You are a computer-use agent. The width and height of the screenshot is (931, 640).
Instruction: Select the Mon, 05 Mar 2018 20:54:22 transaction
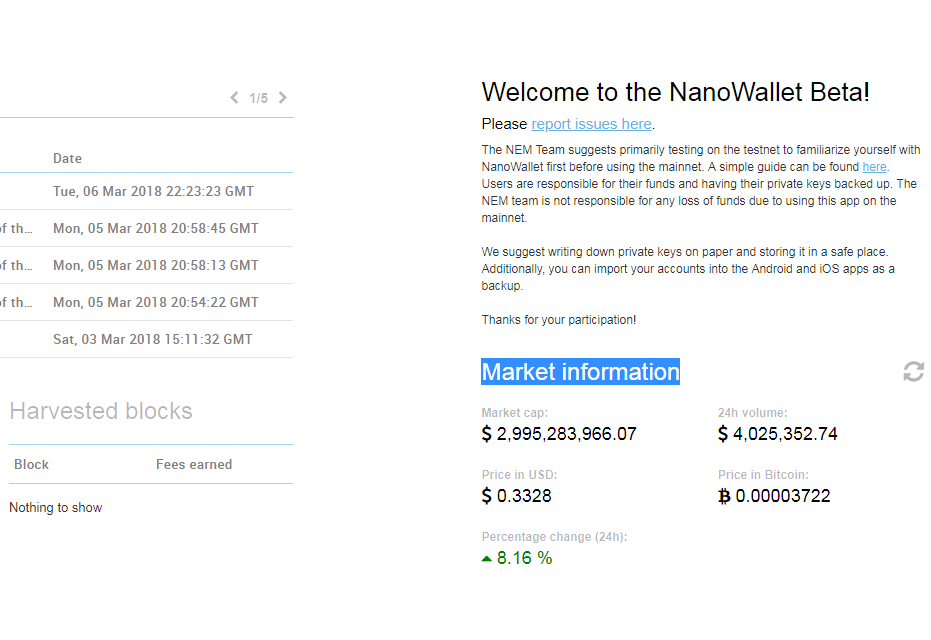point(147,302)
